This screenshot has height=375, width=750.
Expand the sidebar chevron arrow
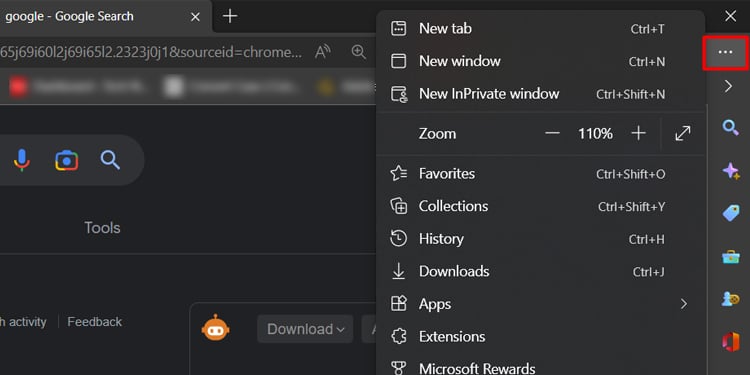pyautogui.click(x=728, y=86)
